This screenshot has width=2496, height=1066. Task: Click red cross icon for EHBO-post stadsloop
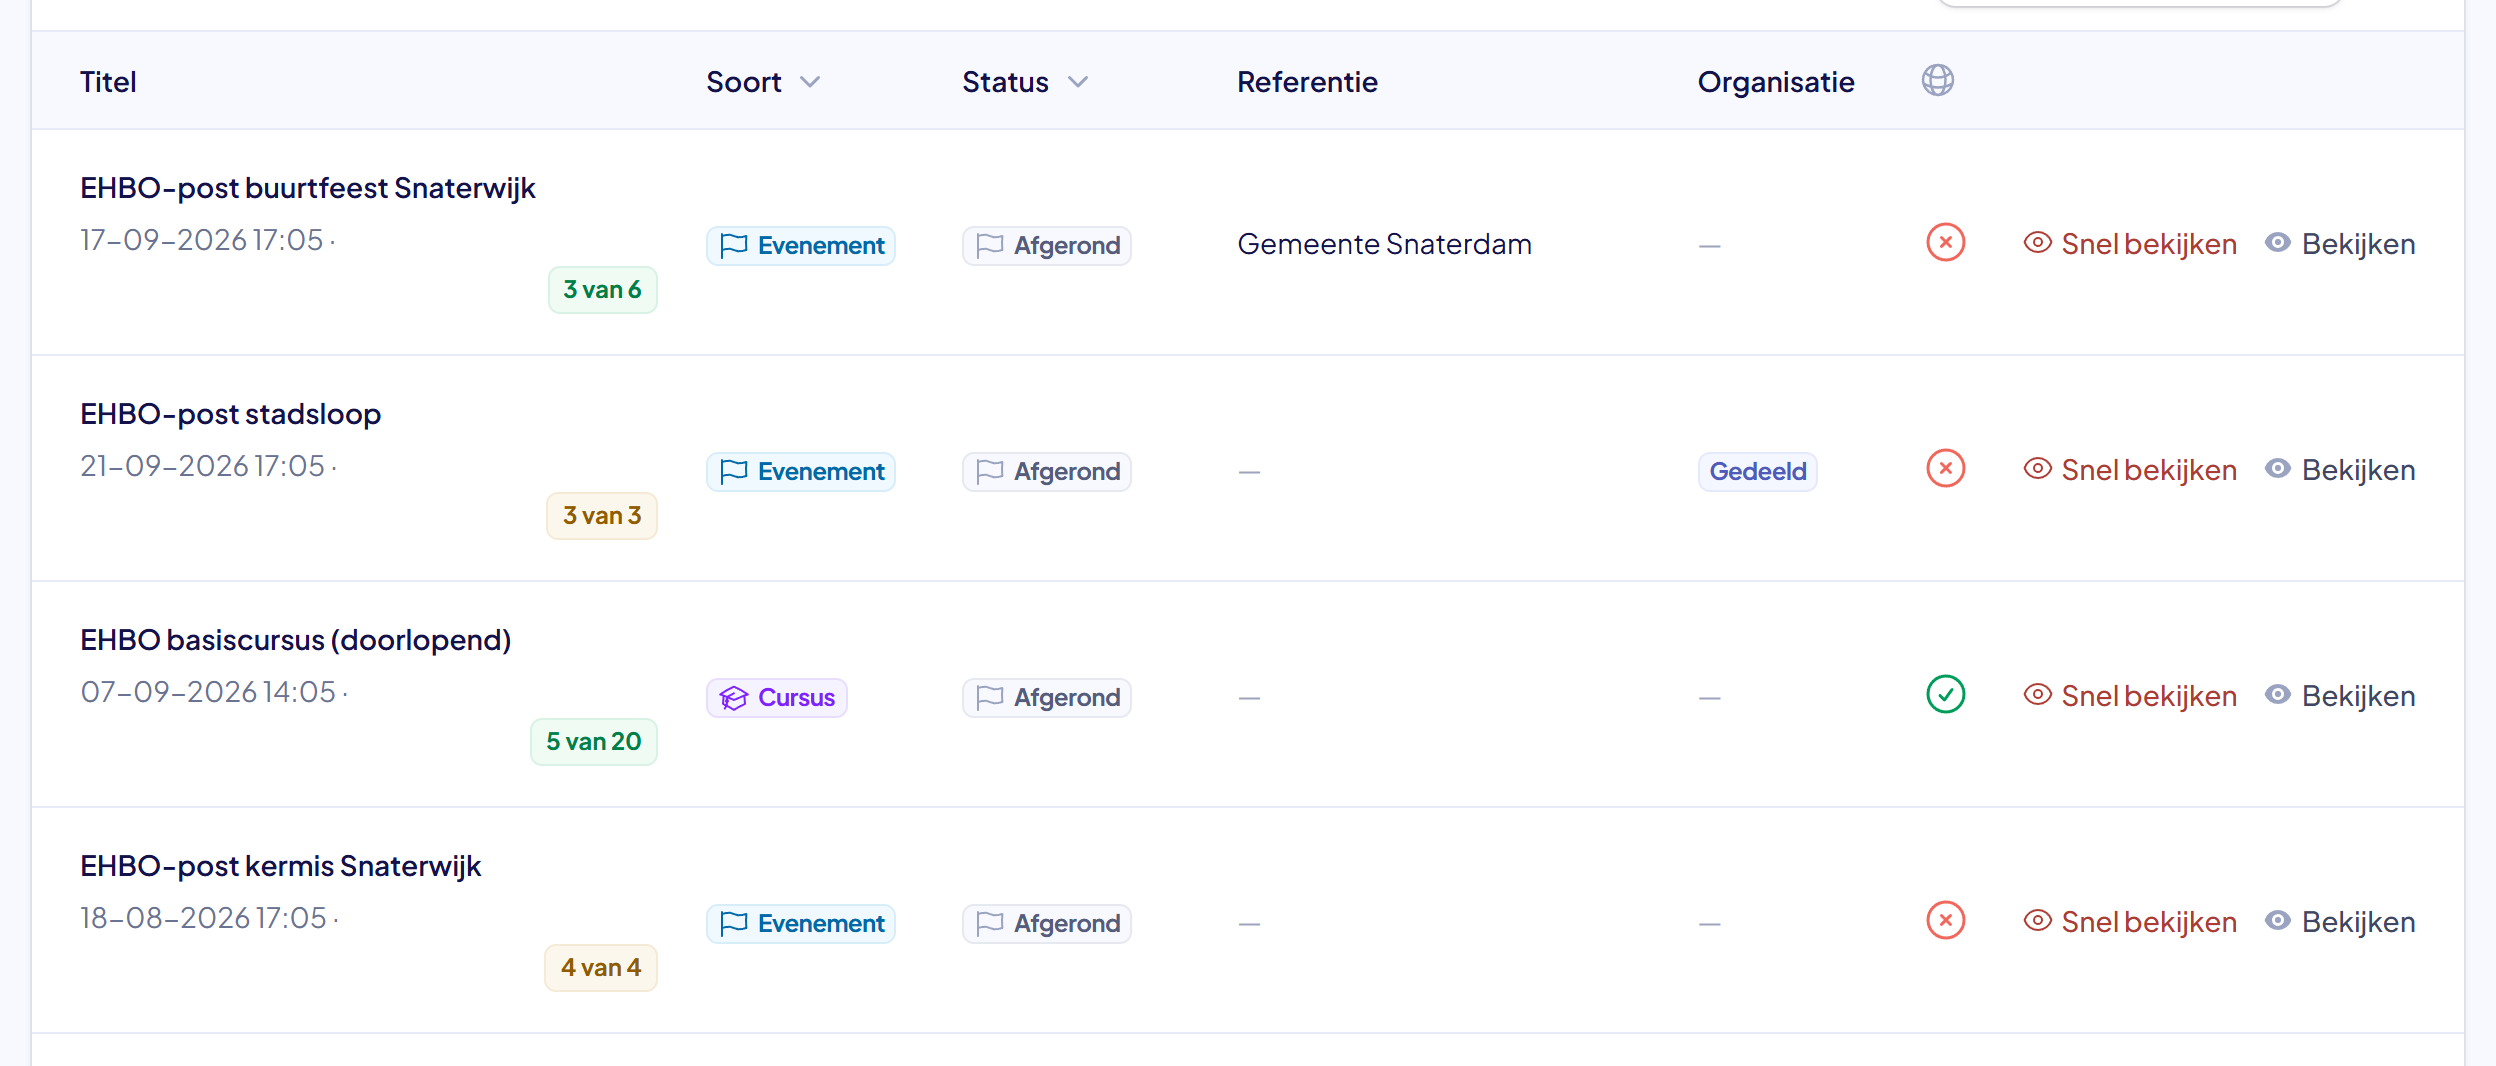(1945, 469)
